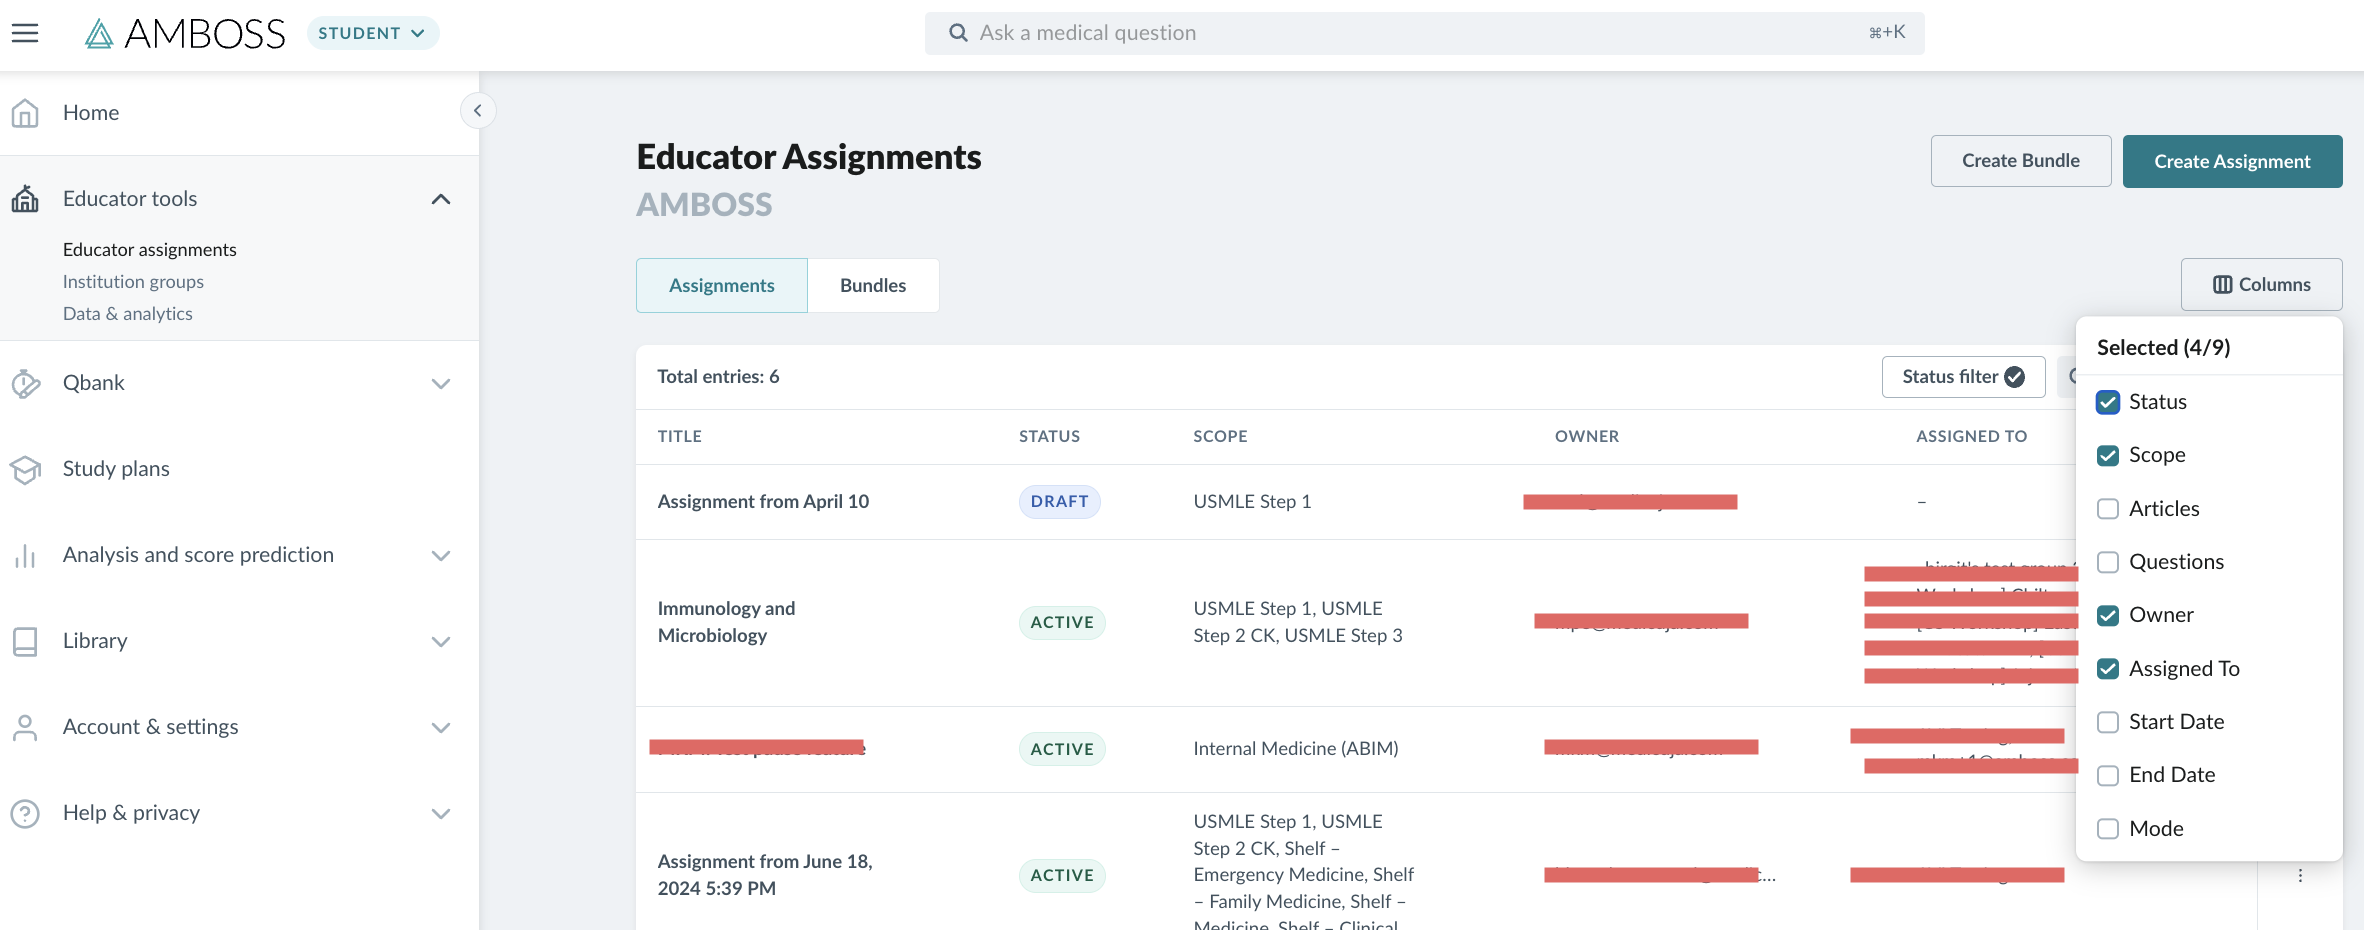Switch to the Bundles tab
2364x930 pixels.
[873, 285]
